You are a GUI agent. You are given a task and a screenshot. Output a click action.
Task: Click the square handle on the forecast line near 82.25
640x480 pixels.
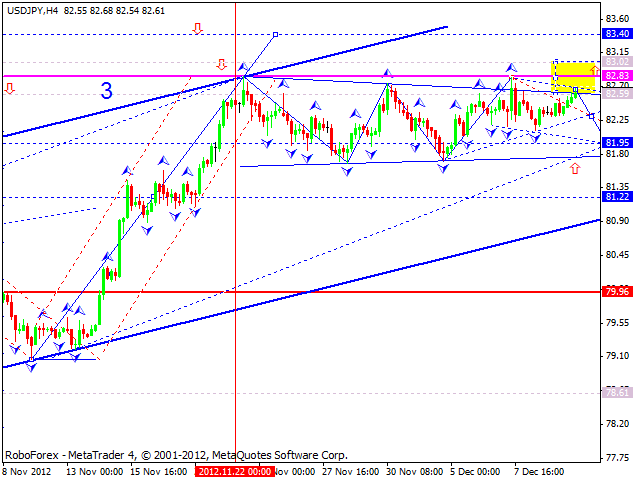point(592,117)
